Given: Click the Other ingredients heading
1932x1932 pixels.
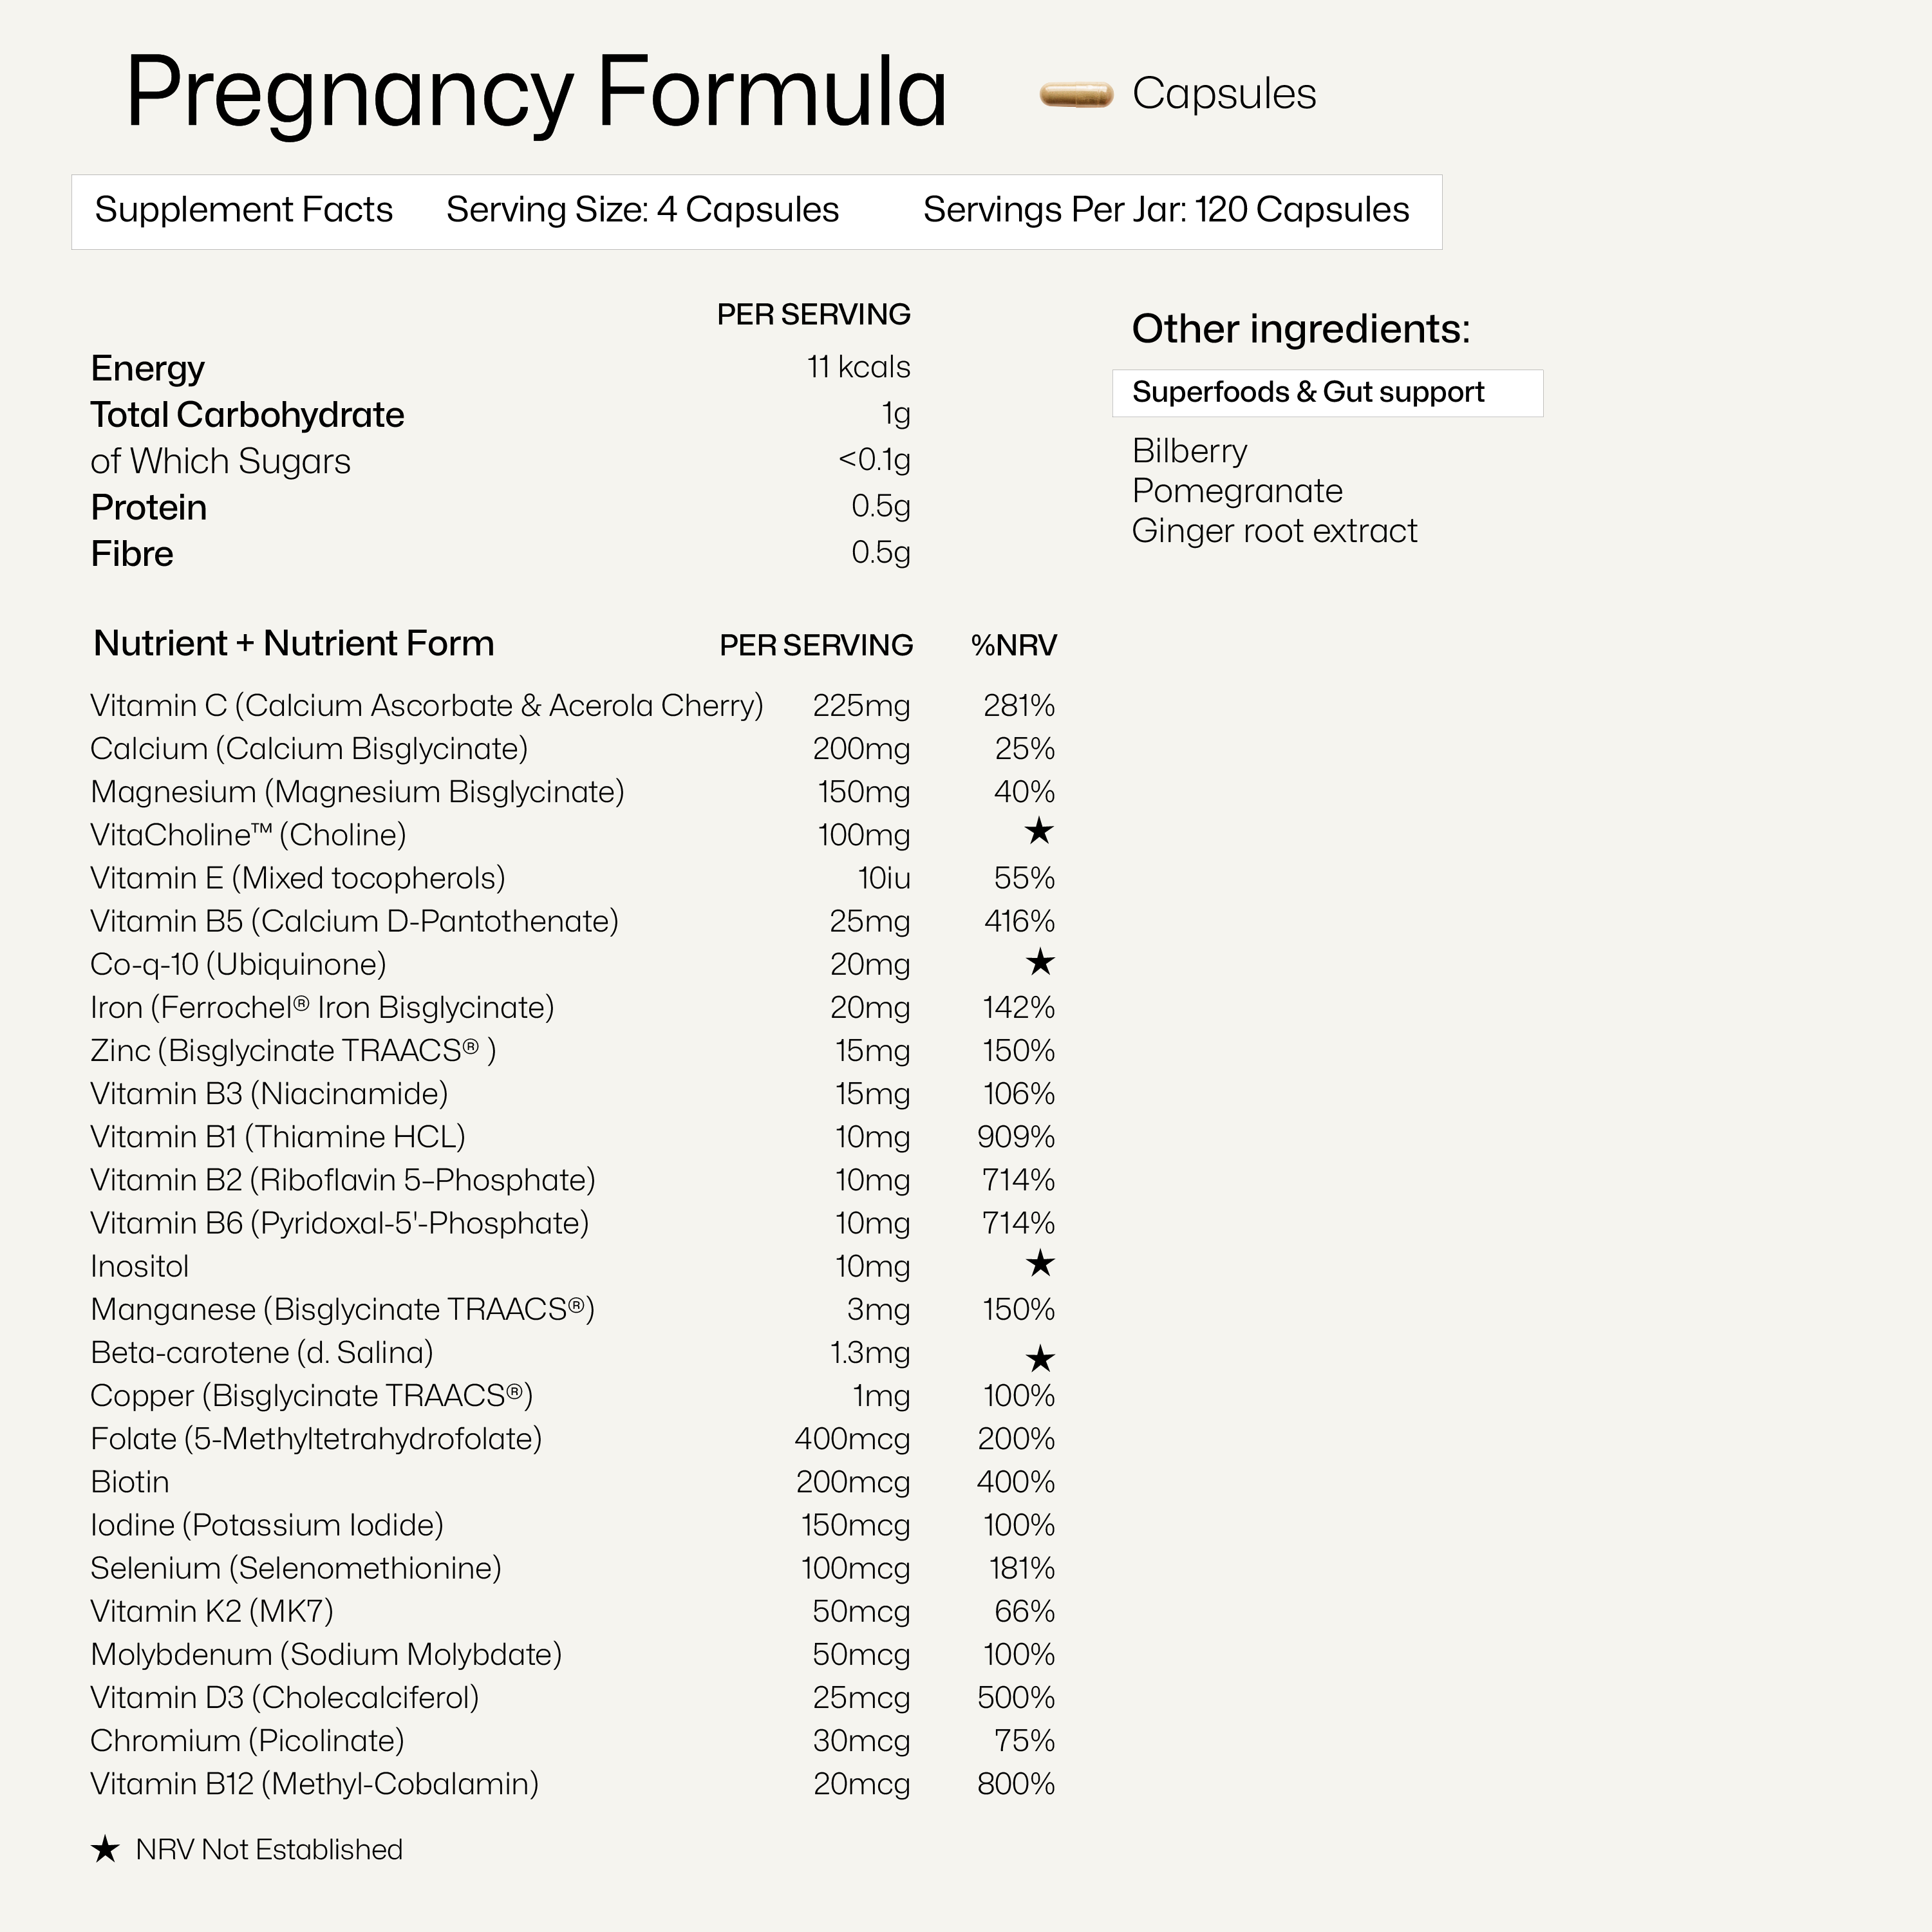Looking at the screenshot, I should 1300,329.
